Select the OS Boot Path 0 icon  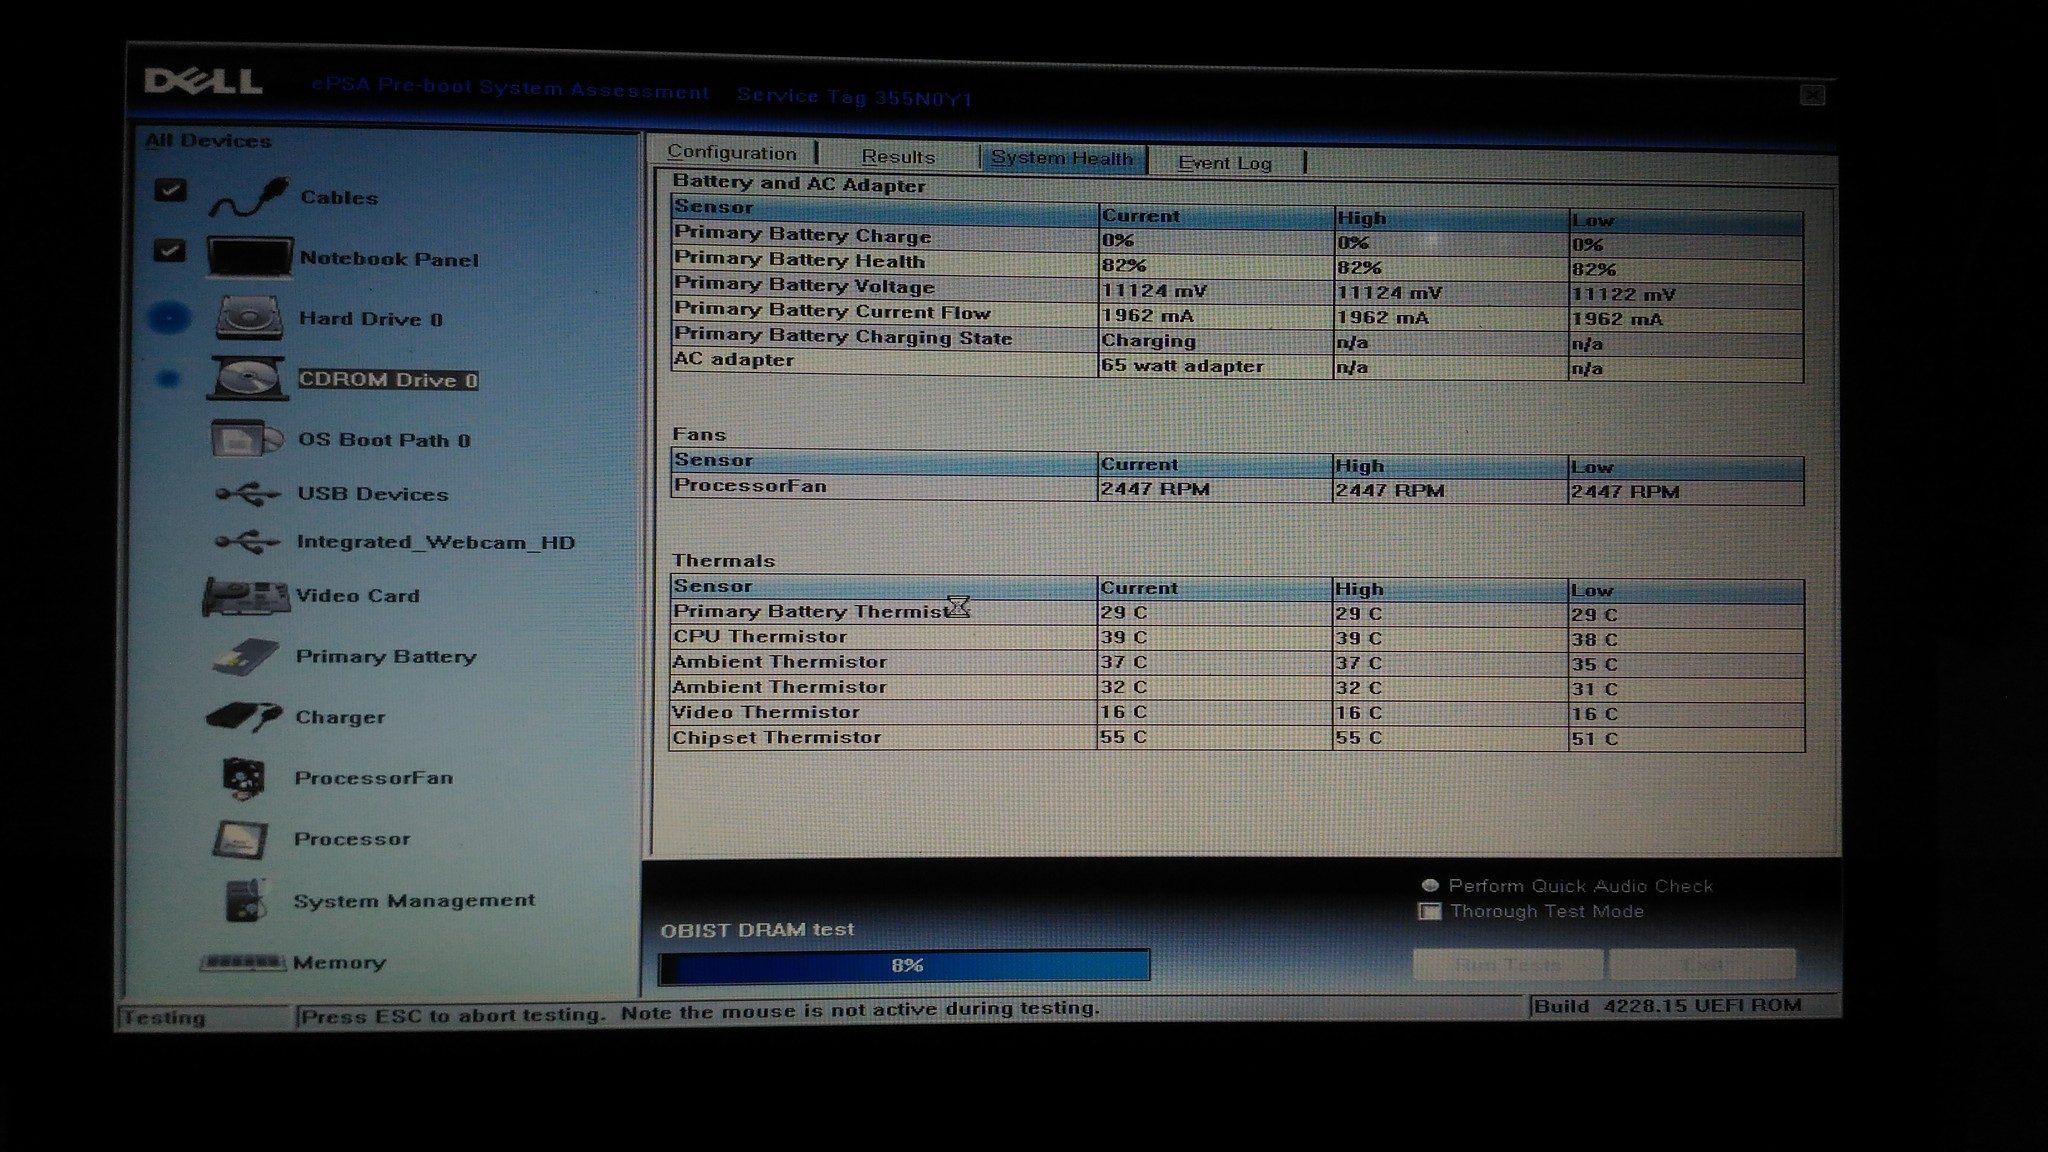click(247, 439)
